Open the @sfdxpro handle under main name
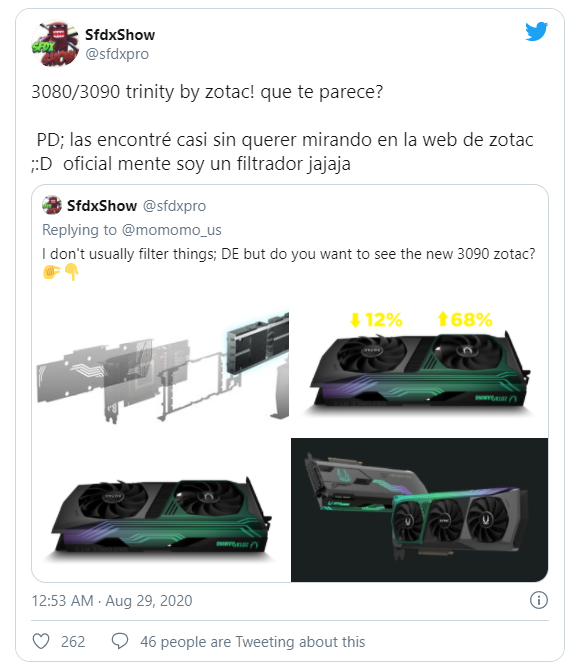Screen dimensions: 583x667 click(117, 54)
